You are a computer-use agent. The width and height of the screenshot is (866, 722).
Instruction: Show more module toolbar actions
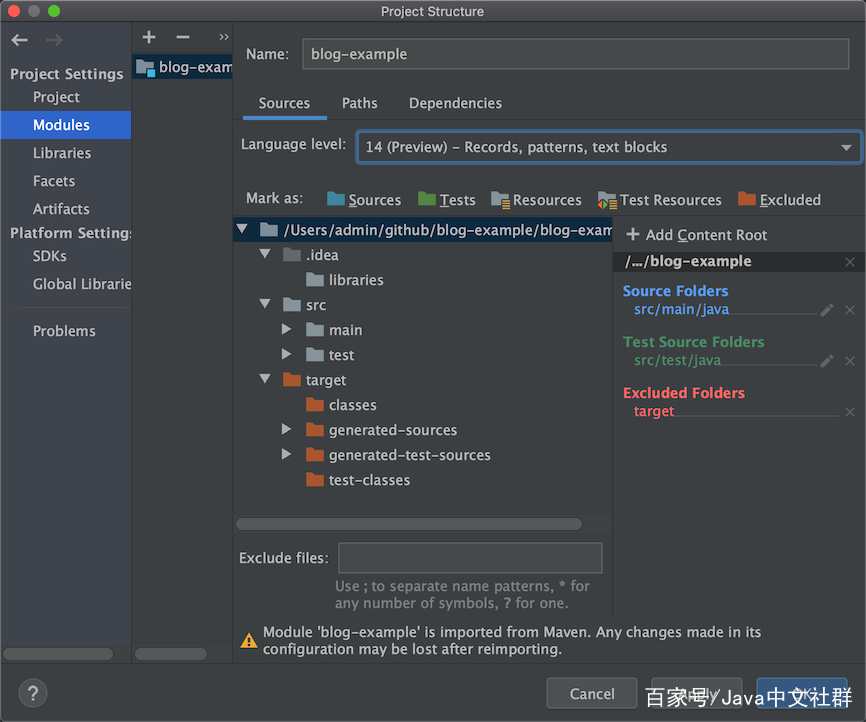point(223,37)
